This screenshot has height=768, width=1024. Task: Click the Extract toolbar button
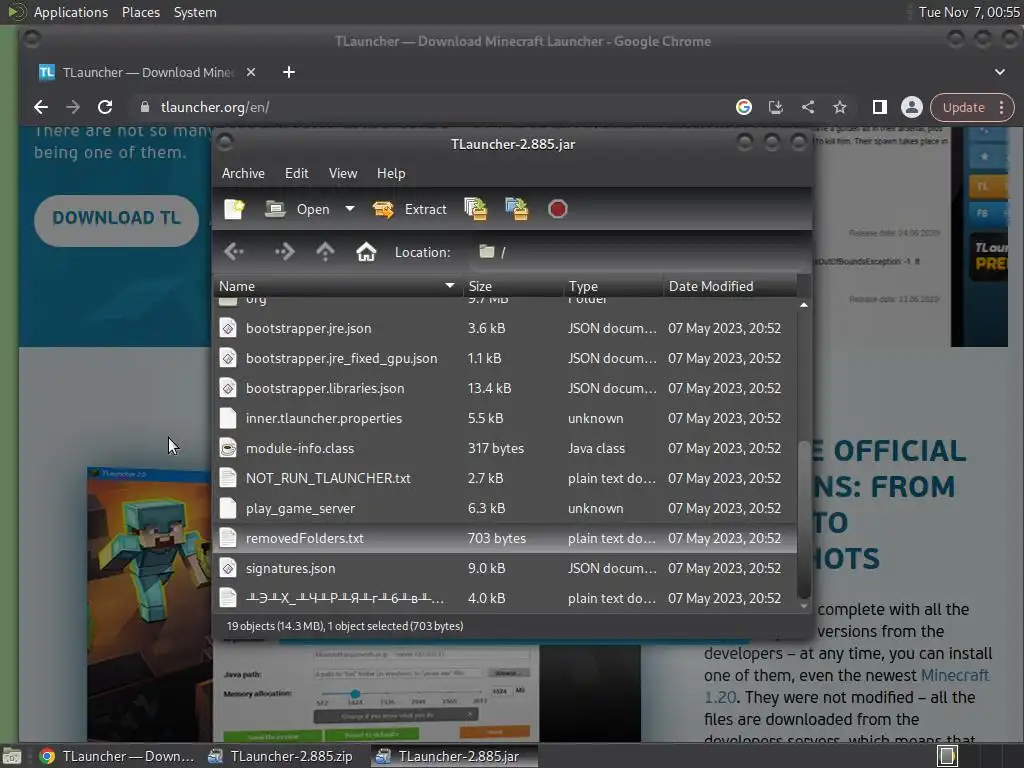coord(409,209)
